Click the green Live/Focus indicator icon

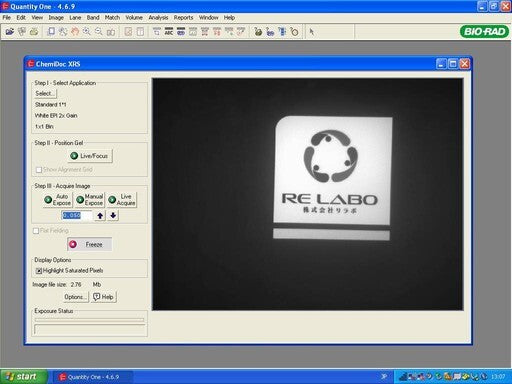[x=74, y=156]
